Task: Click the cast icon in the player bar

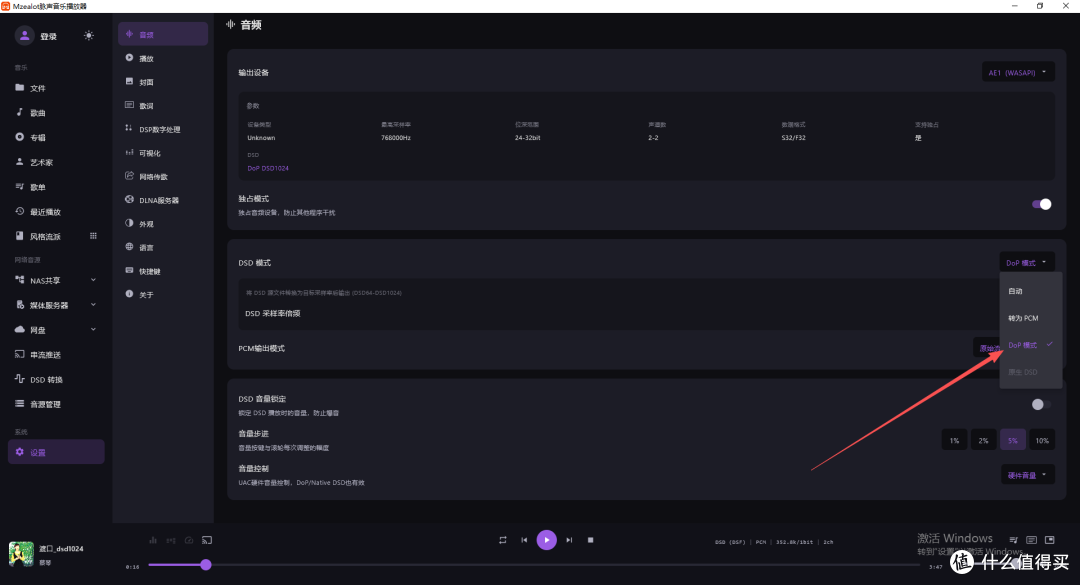Action: (207, 540)
